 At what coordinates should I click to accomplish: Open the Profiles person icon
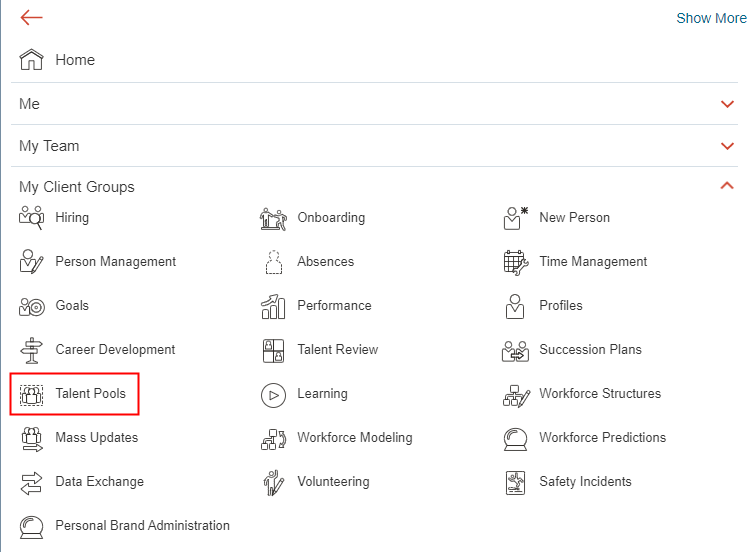click(515, 306)
